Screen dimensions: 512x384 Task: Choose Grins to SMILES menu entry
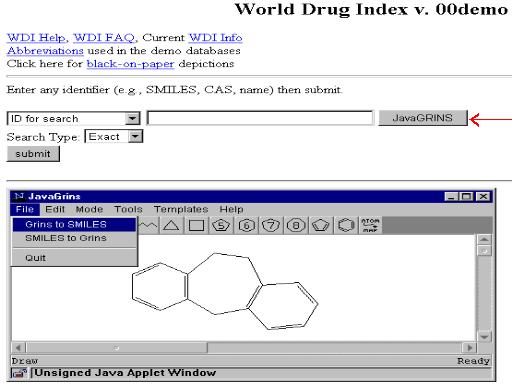point(74,224)
